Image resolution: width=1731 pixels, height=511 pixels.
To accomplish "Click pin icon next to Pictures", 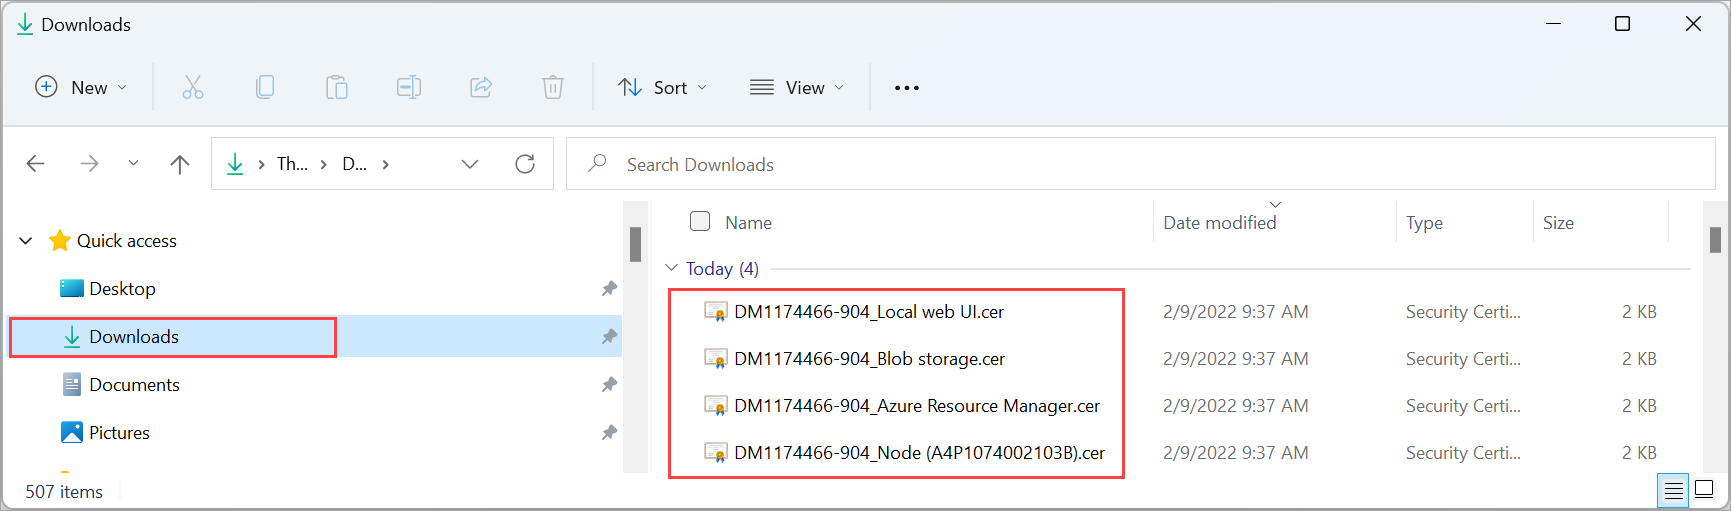I will point(609,433).
